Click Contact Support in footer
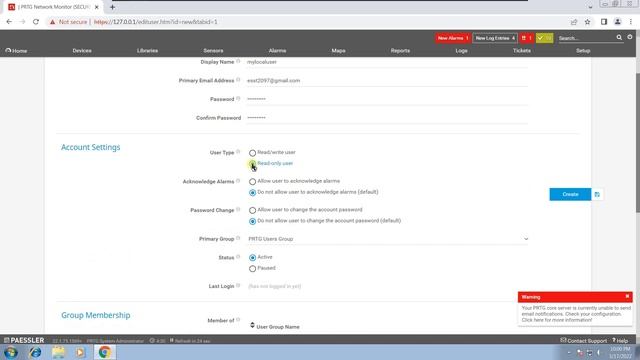The height and width of the screenshot is (360, 640). tap(583, 340)
